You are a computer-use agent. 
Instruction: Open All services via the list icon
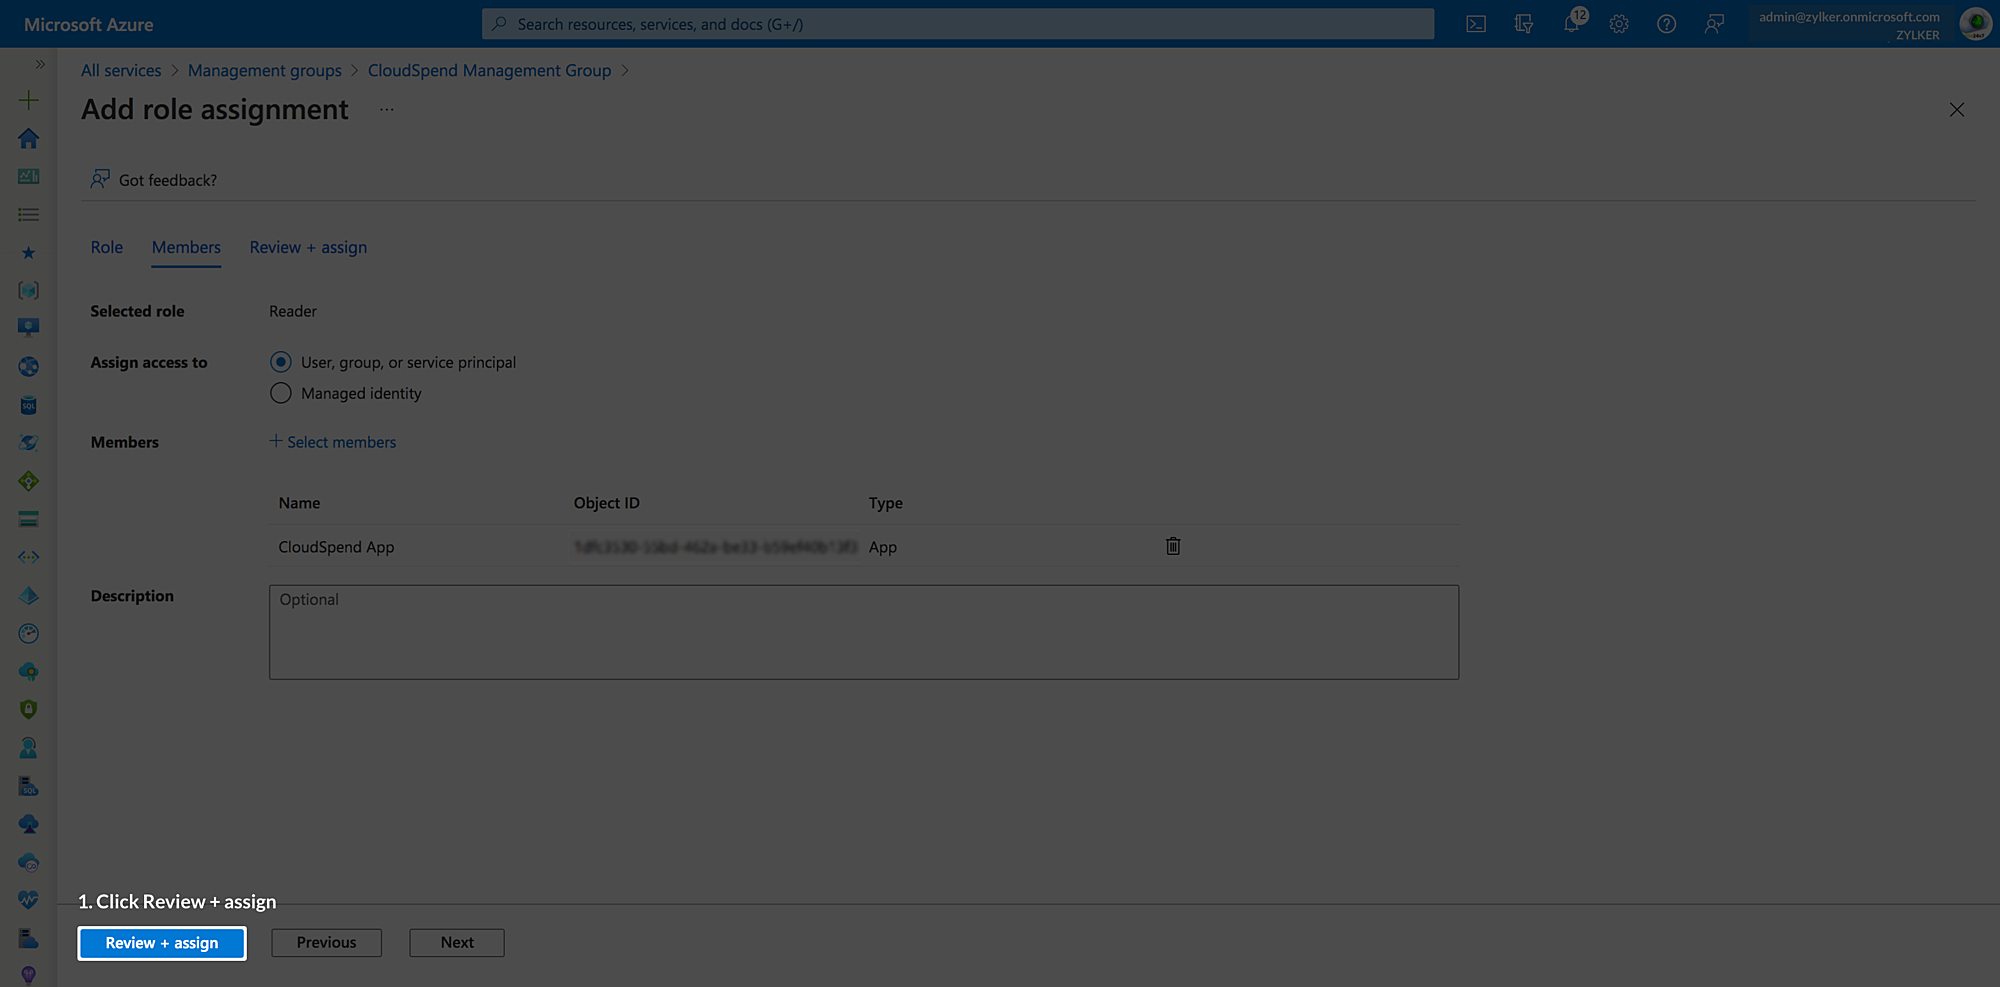click(28, 214)
